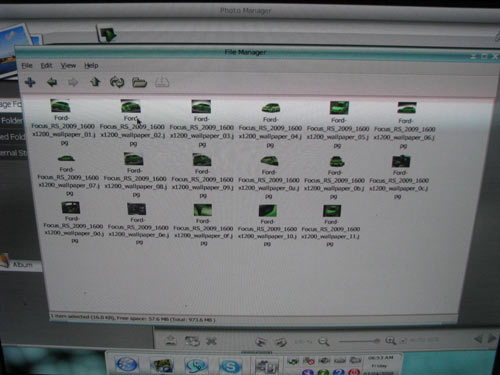Select thumbnail wallpaper_02.jpg
Viewport: 500px width, 375px height.
pos(130,106)
